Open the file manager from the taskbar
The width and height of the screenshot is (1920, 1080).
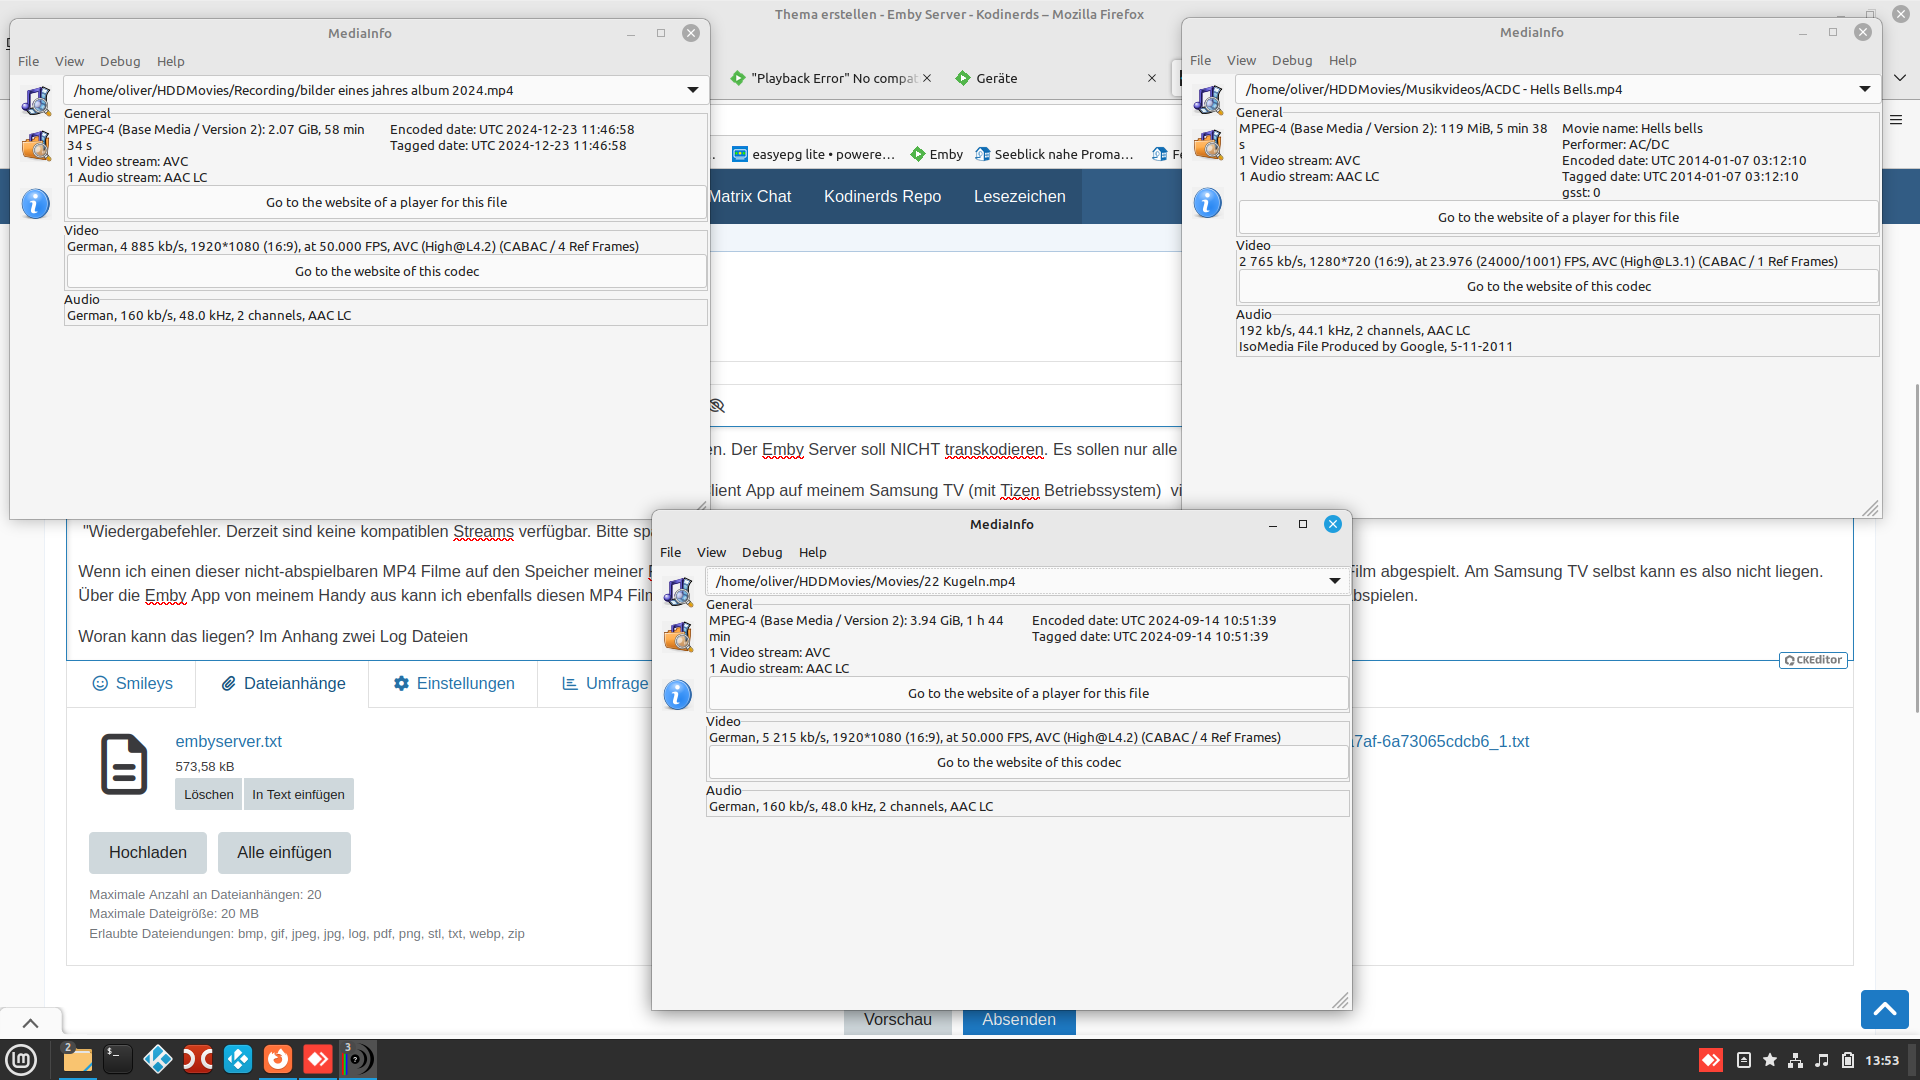click(x=78, y=1059)
